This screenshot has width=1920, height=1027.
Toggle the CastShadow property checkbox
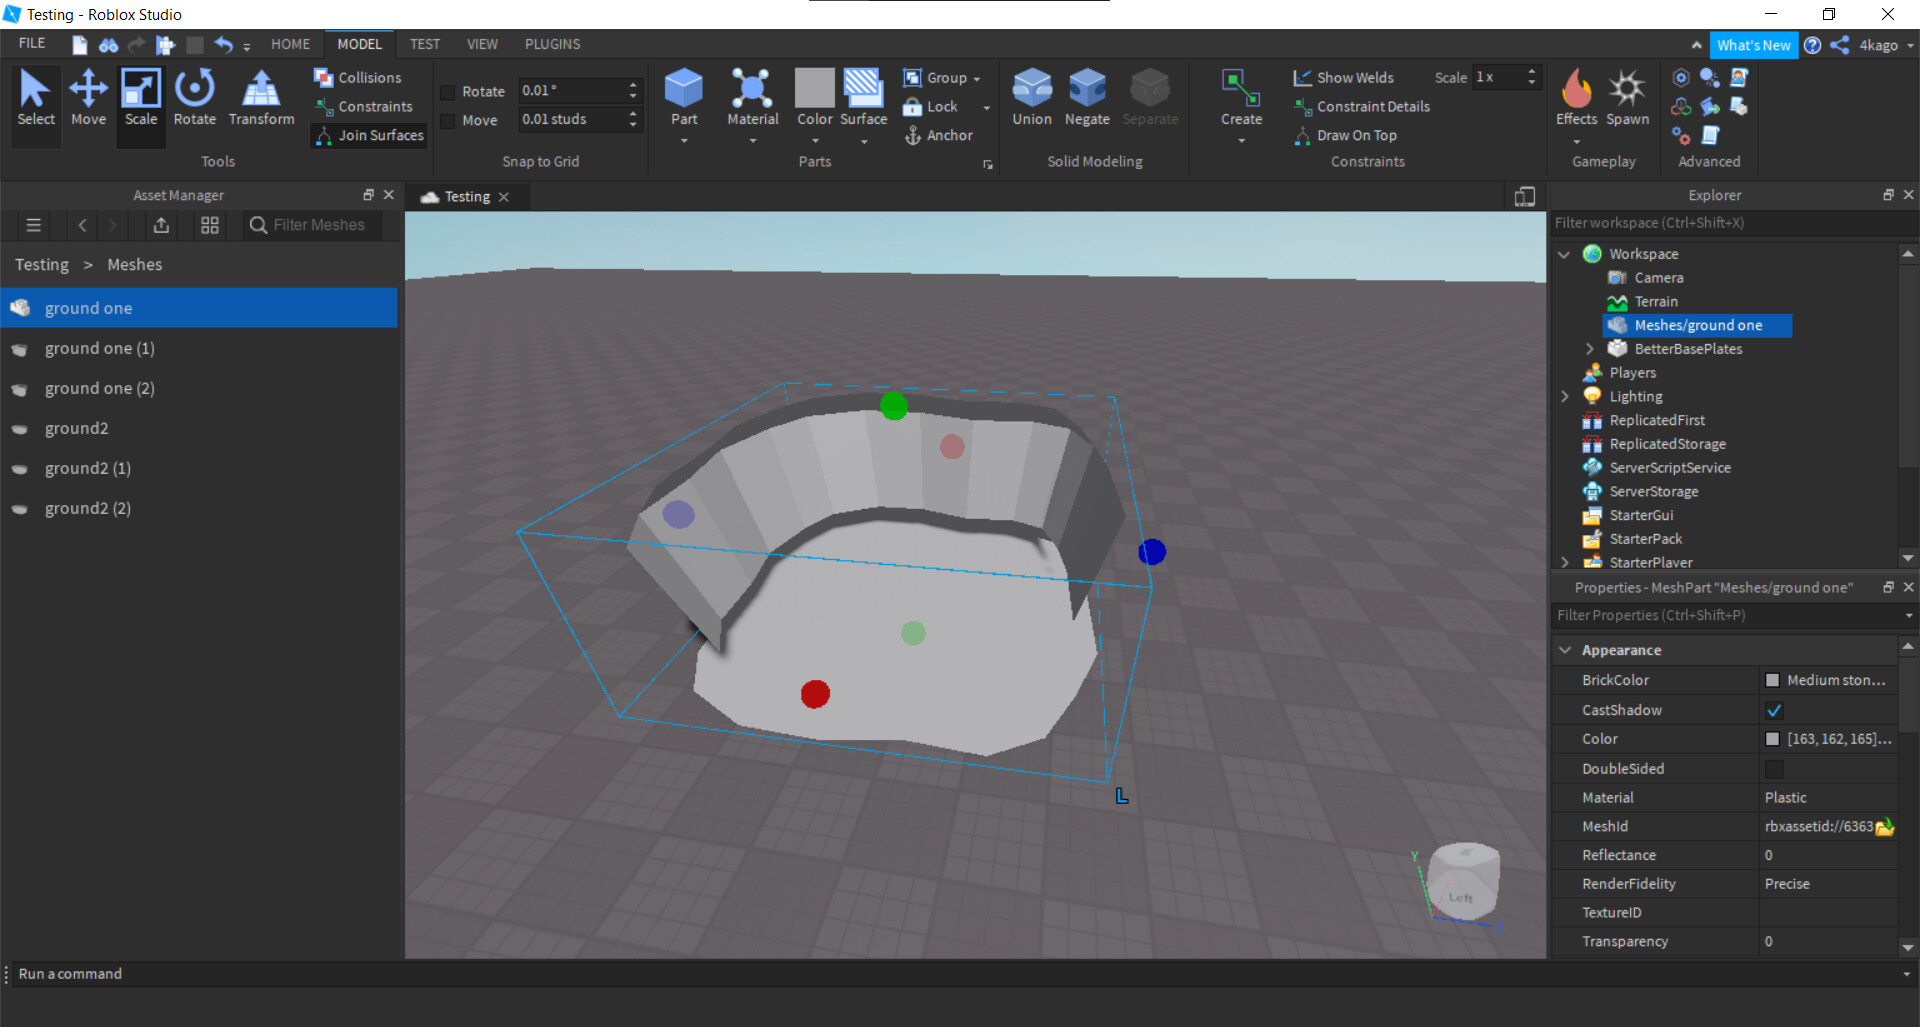tap(1774, 710)
